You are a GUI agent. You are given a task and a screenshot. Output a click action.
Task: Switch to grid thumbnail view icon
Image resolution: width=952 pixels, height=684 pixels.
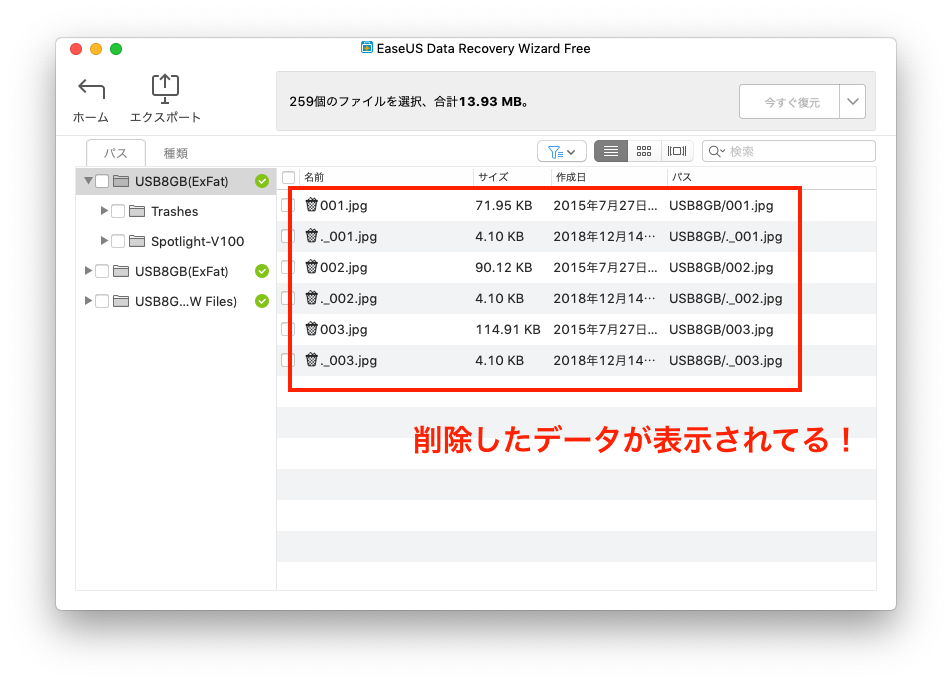point(644,151)
